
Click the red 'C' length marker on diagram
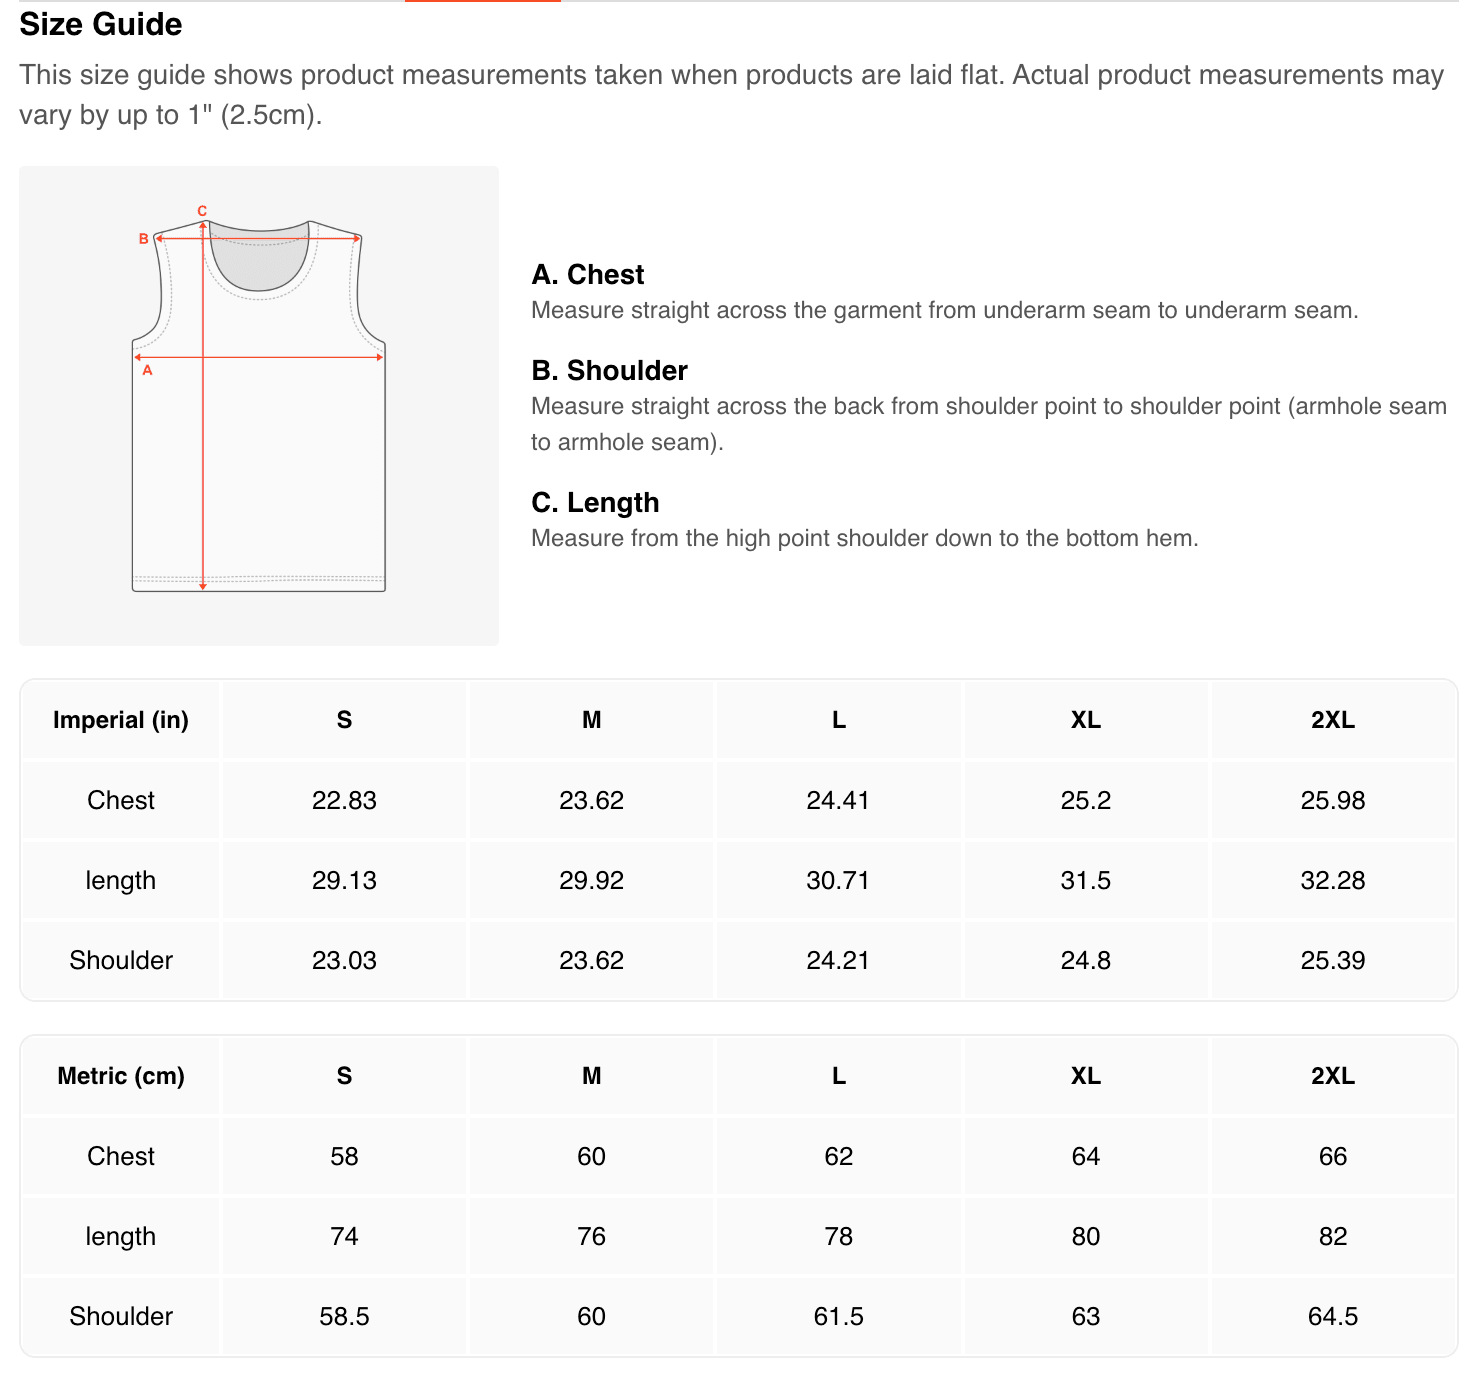point(202,211)
